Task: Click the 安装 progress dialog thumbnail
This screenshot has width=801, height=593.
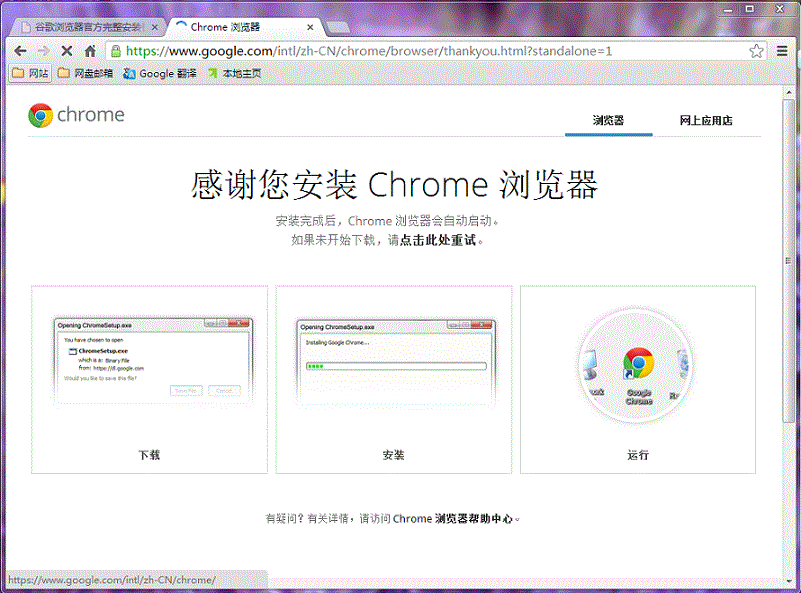Action: pos(395,363)
